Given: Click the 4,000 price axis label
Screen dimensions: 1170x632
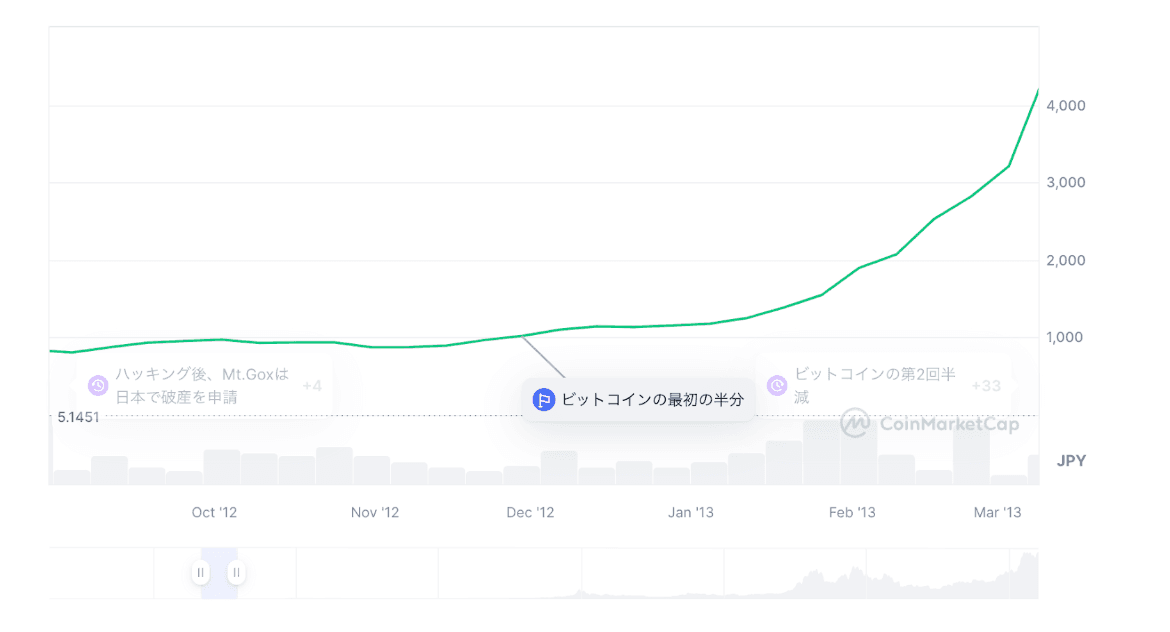Looking at the screenshot, I should point(1066,106).
